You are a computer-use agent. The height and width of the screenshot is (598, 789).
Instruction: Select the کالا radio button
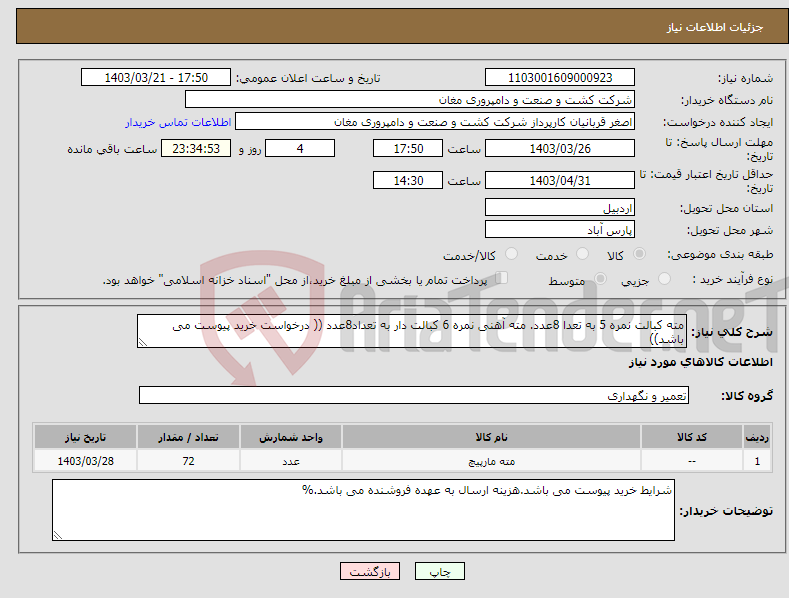[640, 254]
